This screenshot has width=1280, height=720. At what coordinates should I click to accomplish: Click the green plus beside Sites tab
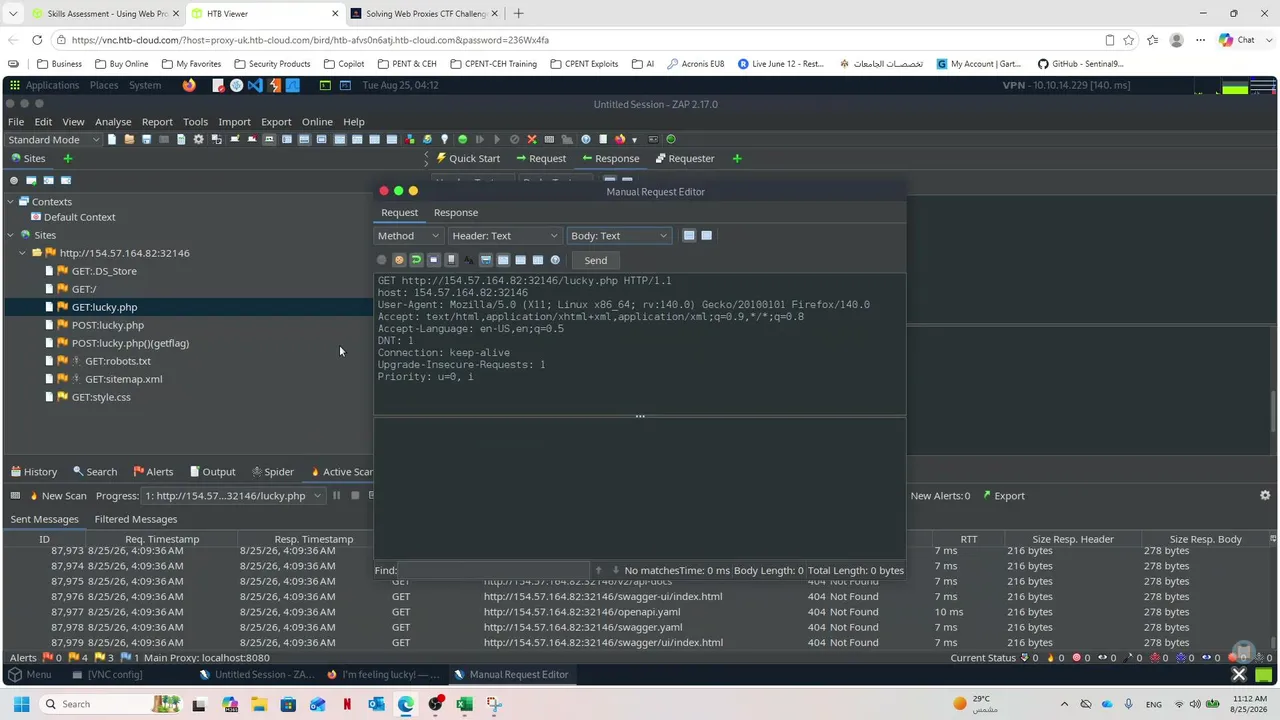pyautogui.click(x=68, y=158)
